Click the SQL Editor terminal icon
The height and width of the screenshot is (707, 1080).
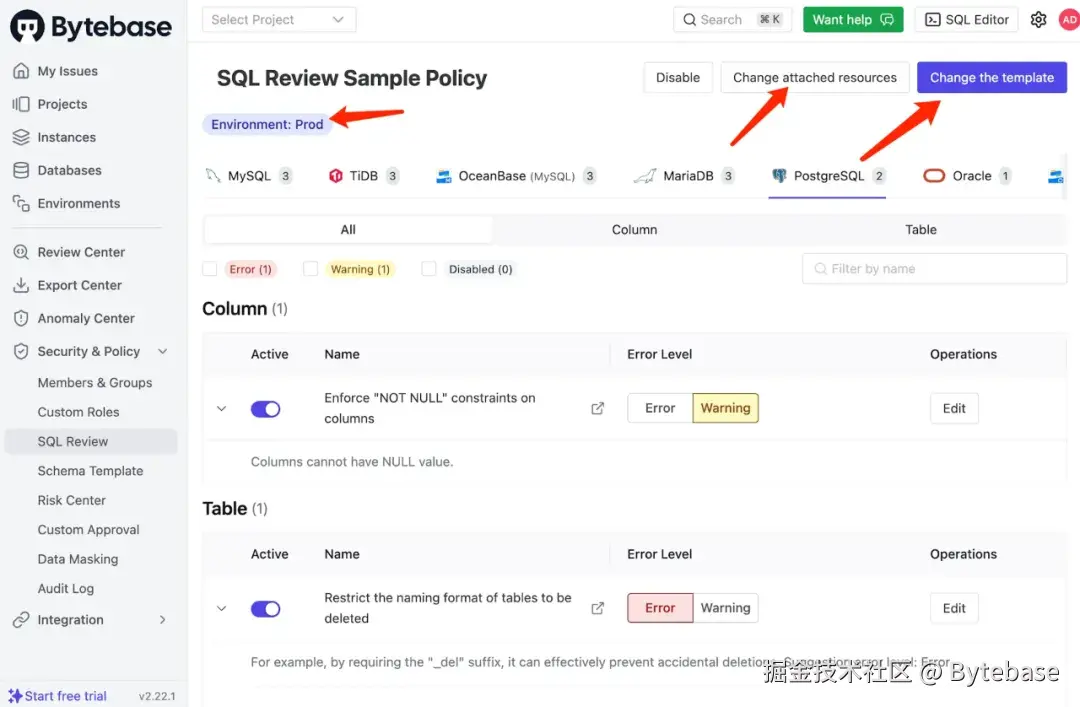coord(932,20)
